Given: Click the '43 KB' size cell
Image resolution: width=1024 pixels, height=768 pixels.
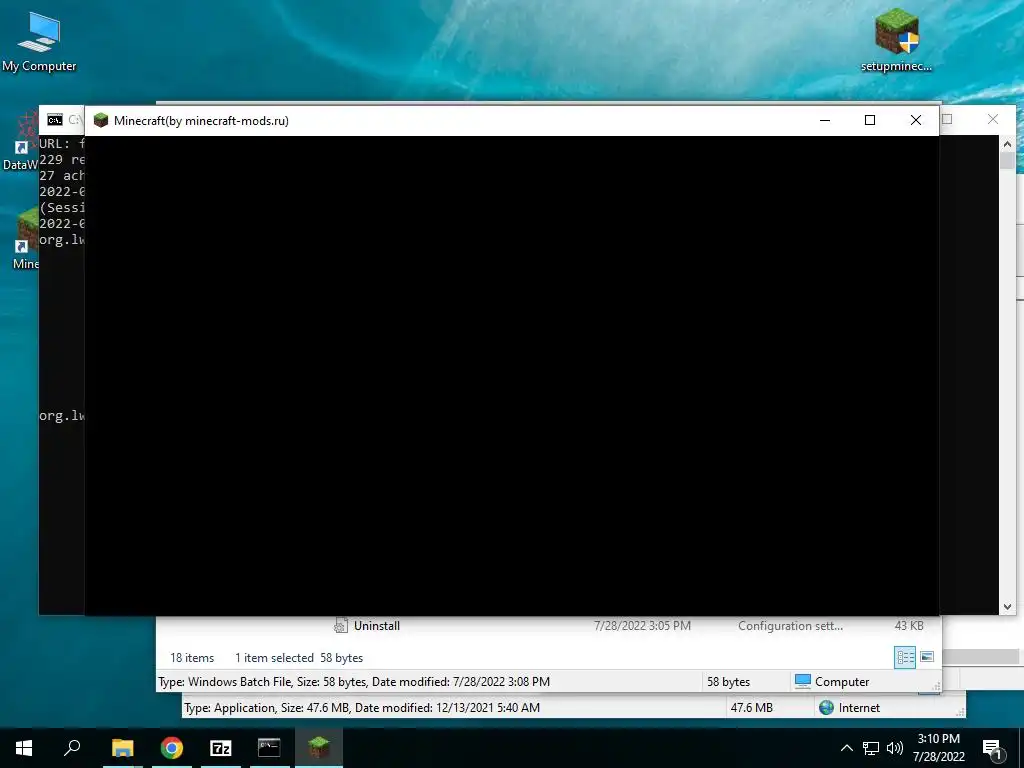Looking at the screenshot, I should (x=908, y=626).
